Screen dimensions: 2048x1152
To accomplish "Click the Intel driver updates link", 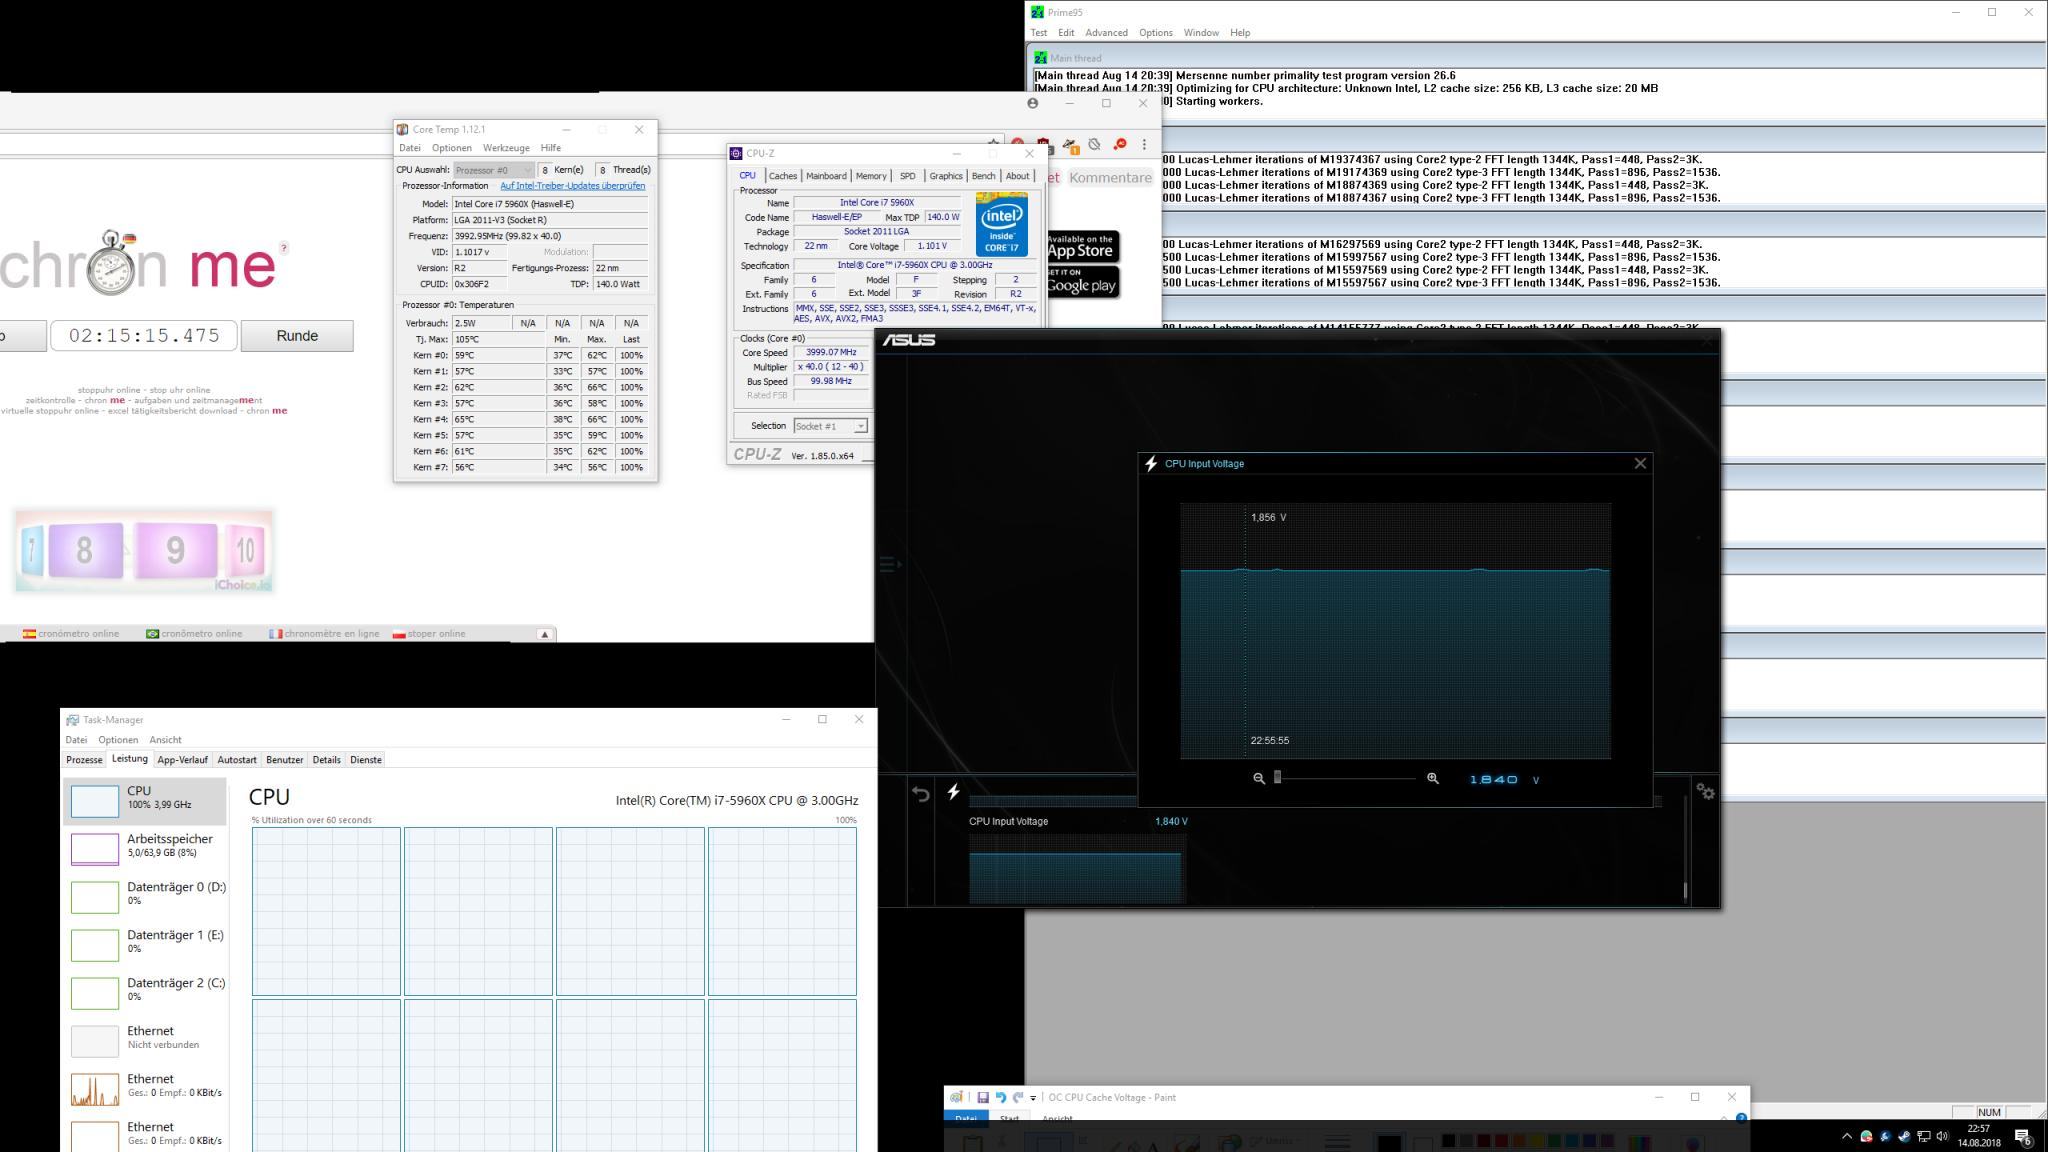I will 572,186.
